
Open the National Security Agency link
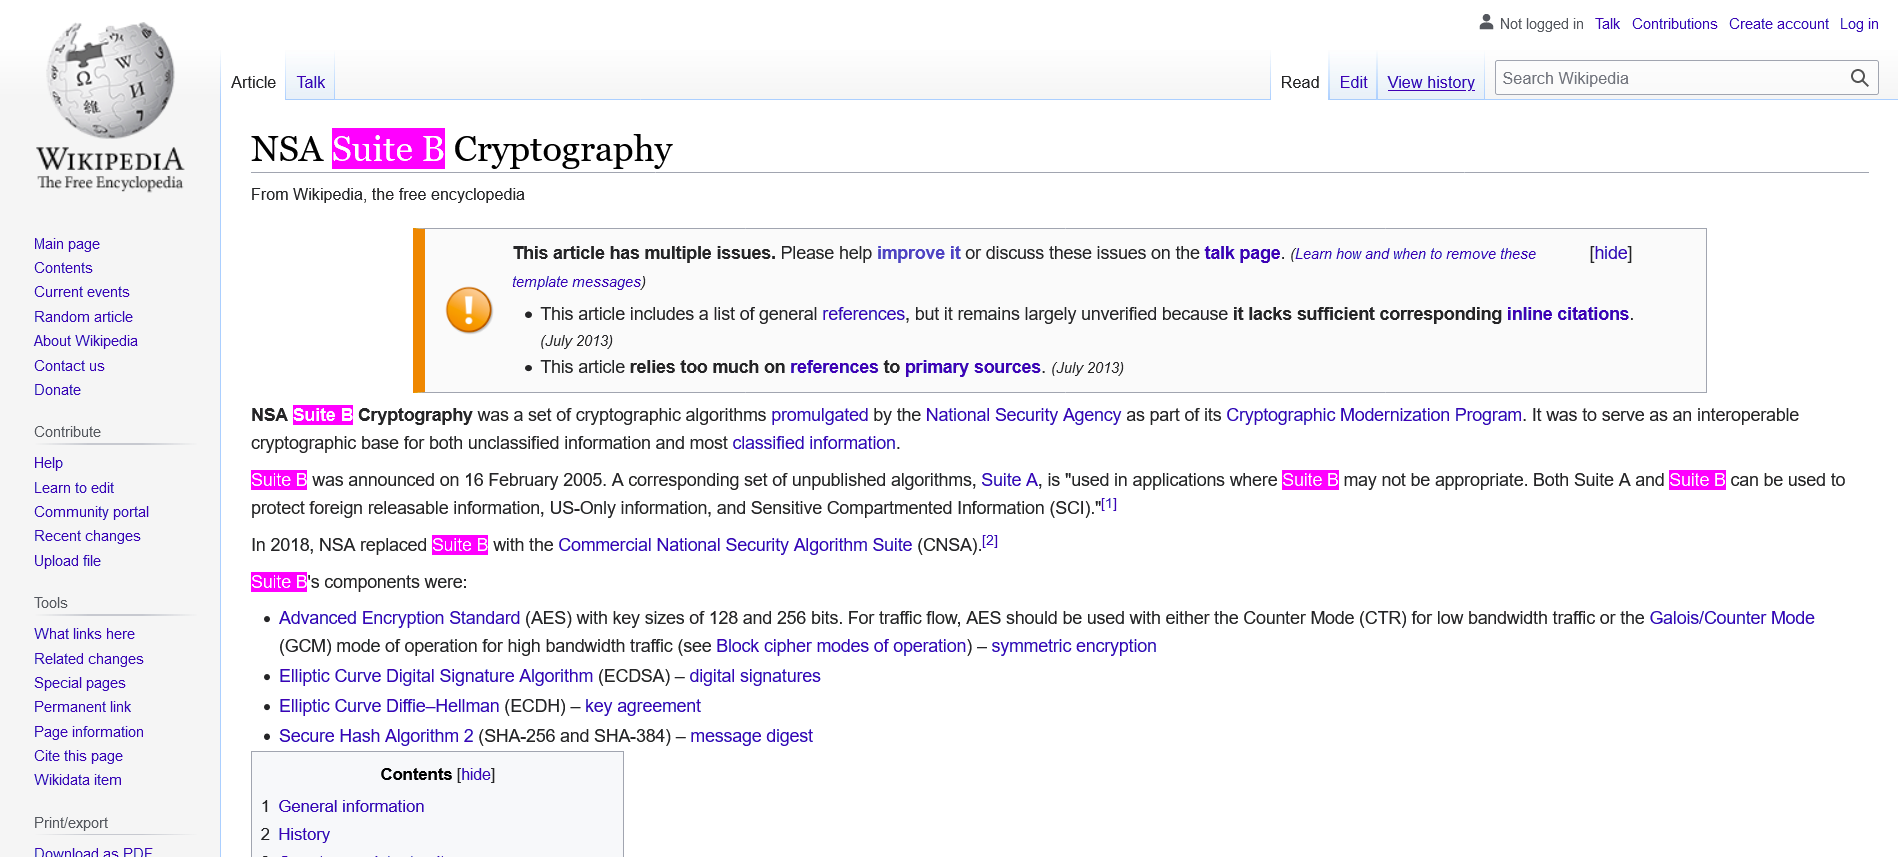1023,415
